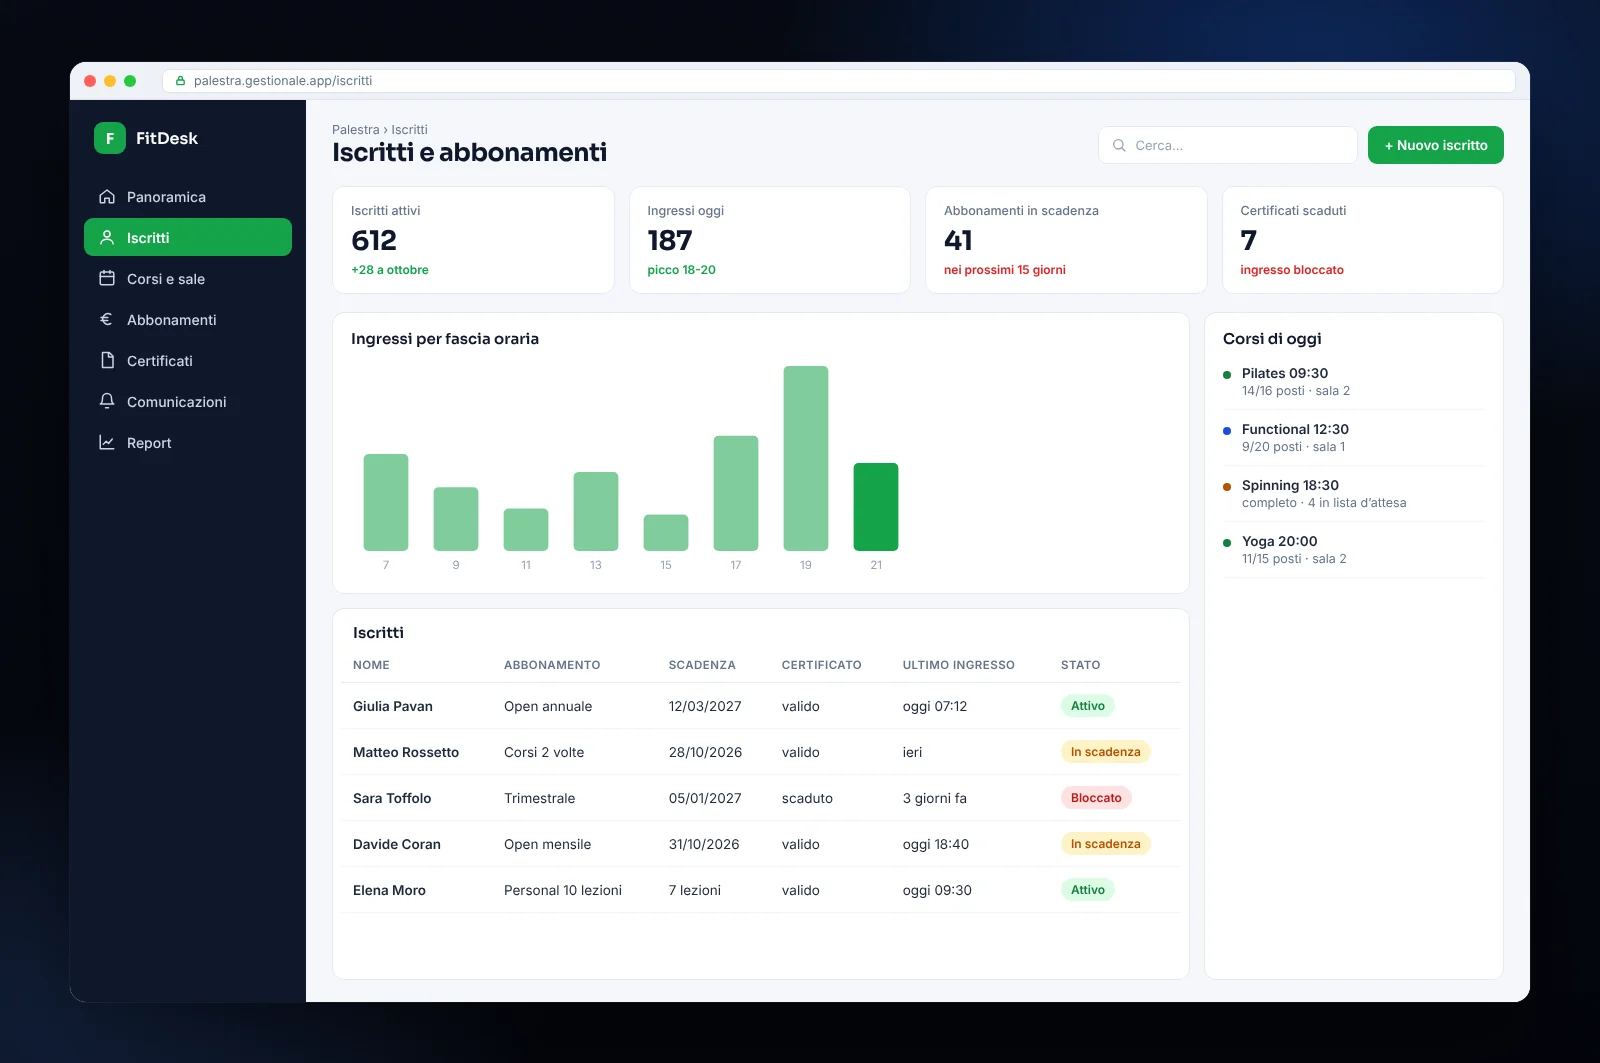Screen dimensions: 1600x1063
Task: Click the padlock icon in address bar
Action: pos(181,81)
